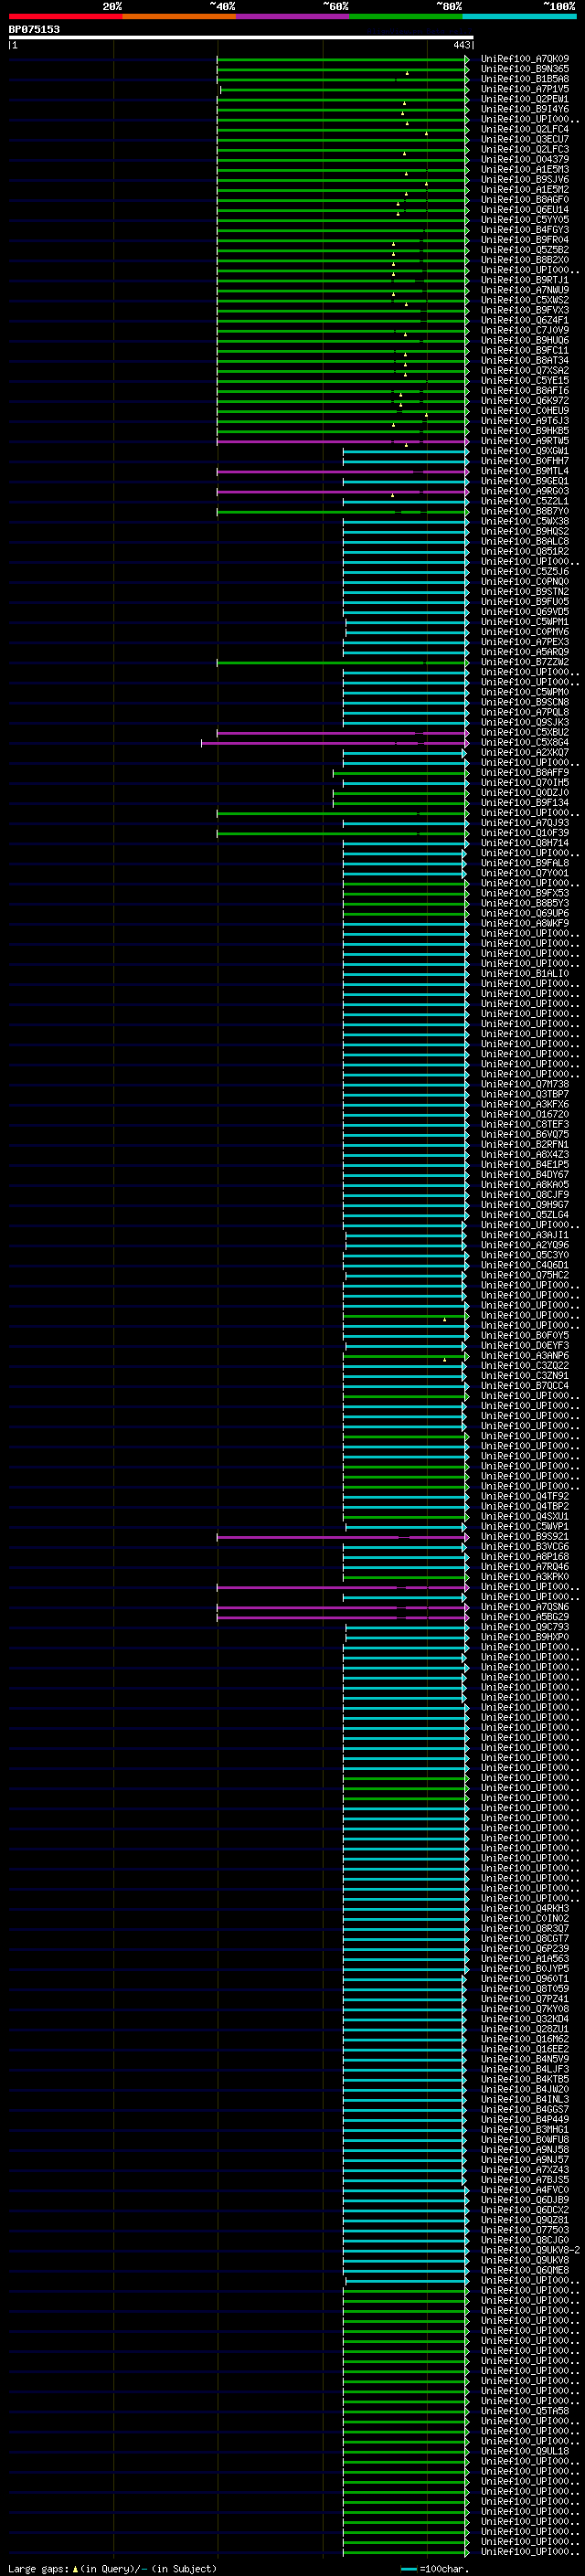Click the 443 query end position
Image resolution: width=585 pixels, height=2576 pixels.
click(461, 46)
